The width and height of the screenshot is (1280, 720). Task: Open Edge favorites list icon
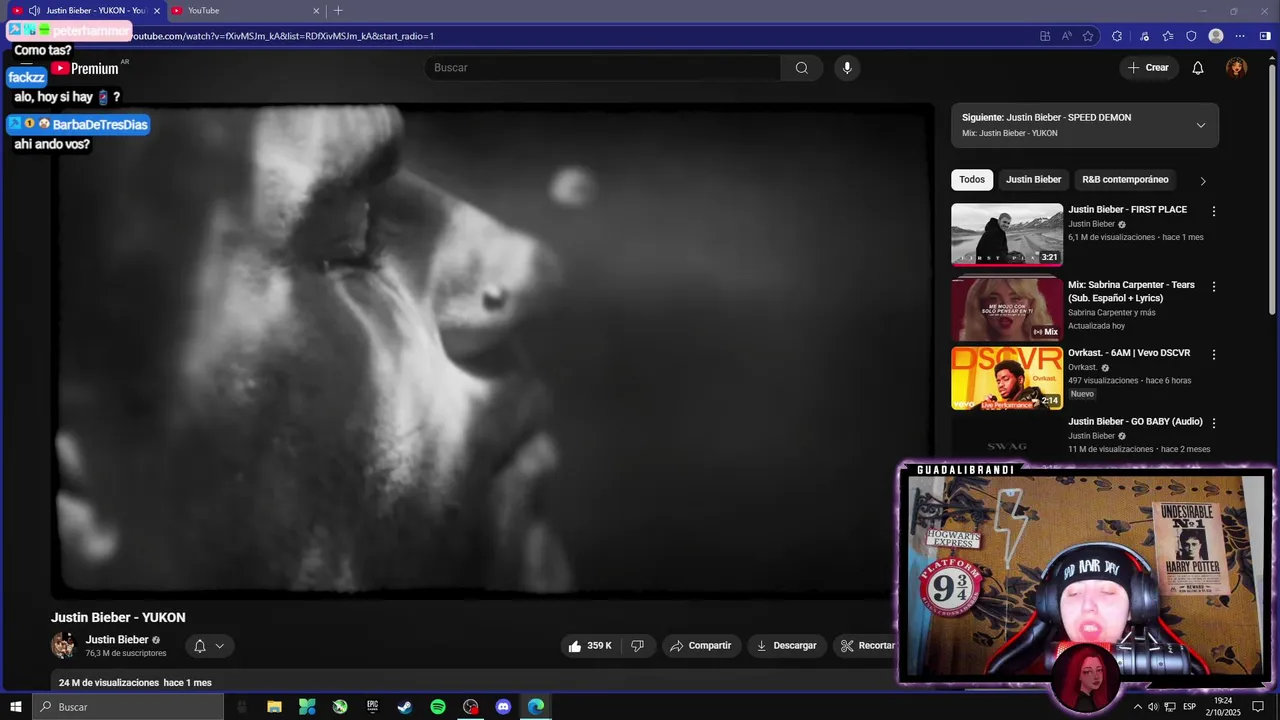[x=1168, y=36]
